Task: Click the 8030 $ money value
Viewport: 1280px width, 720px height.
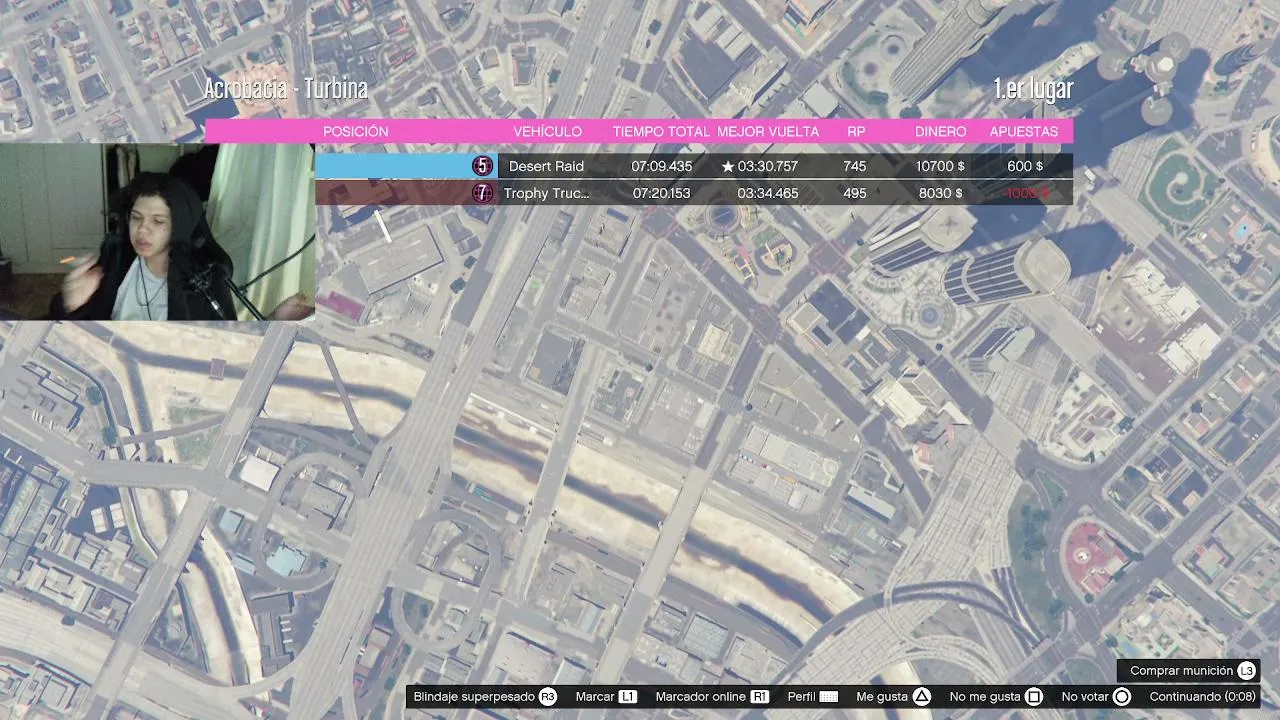Action: click(x=940, y=193)
